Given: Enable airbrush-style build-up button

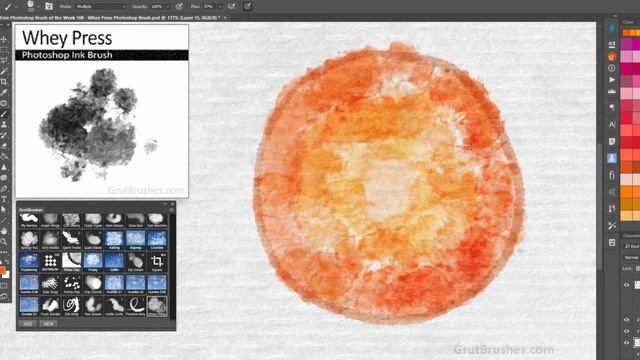Looking at the screenshot, I should 231,7.
